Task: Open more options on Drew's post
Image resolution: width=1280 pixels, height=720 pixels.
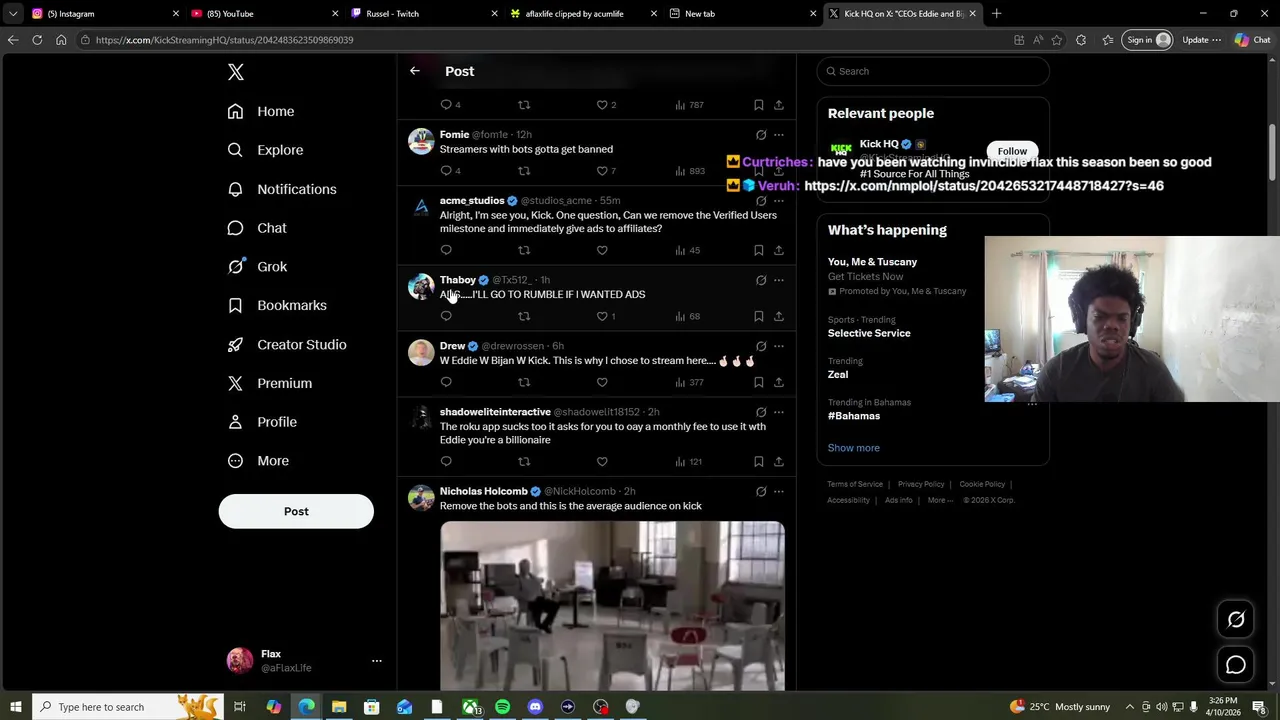Action: click(x=779, y=346)
